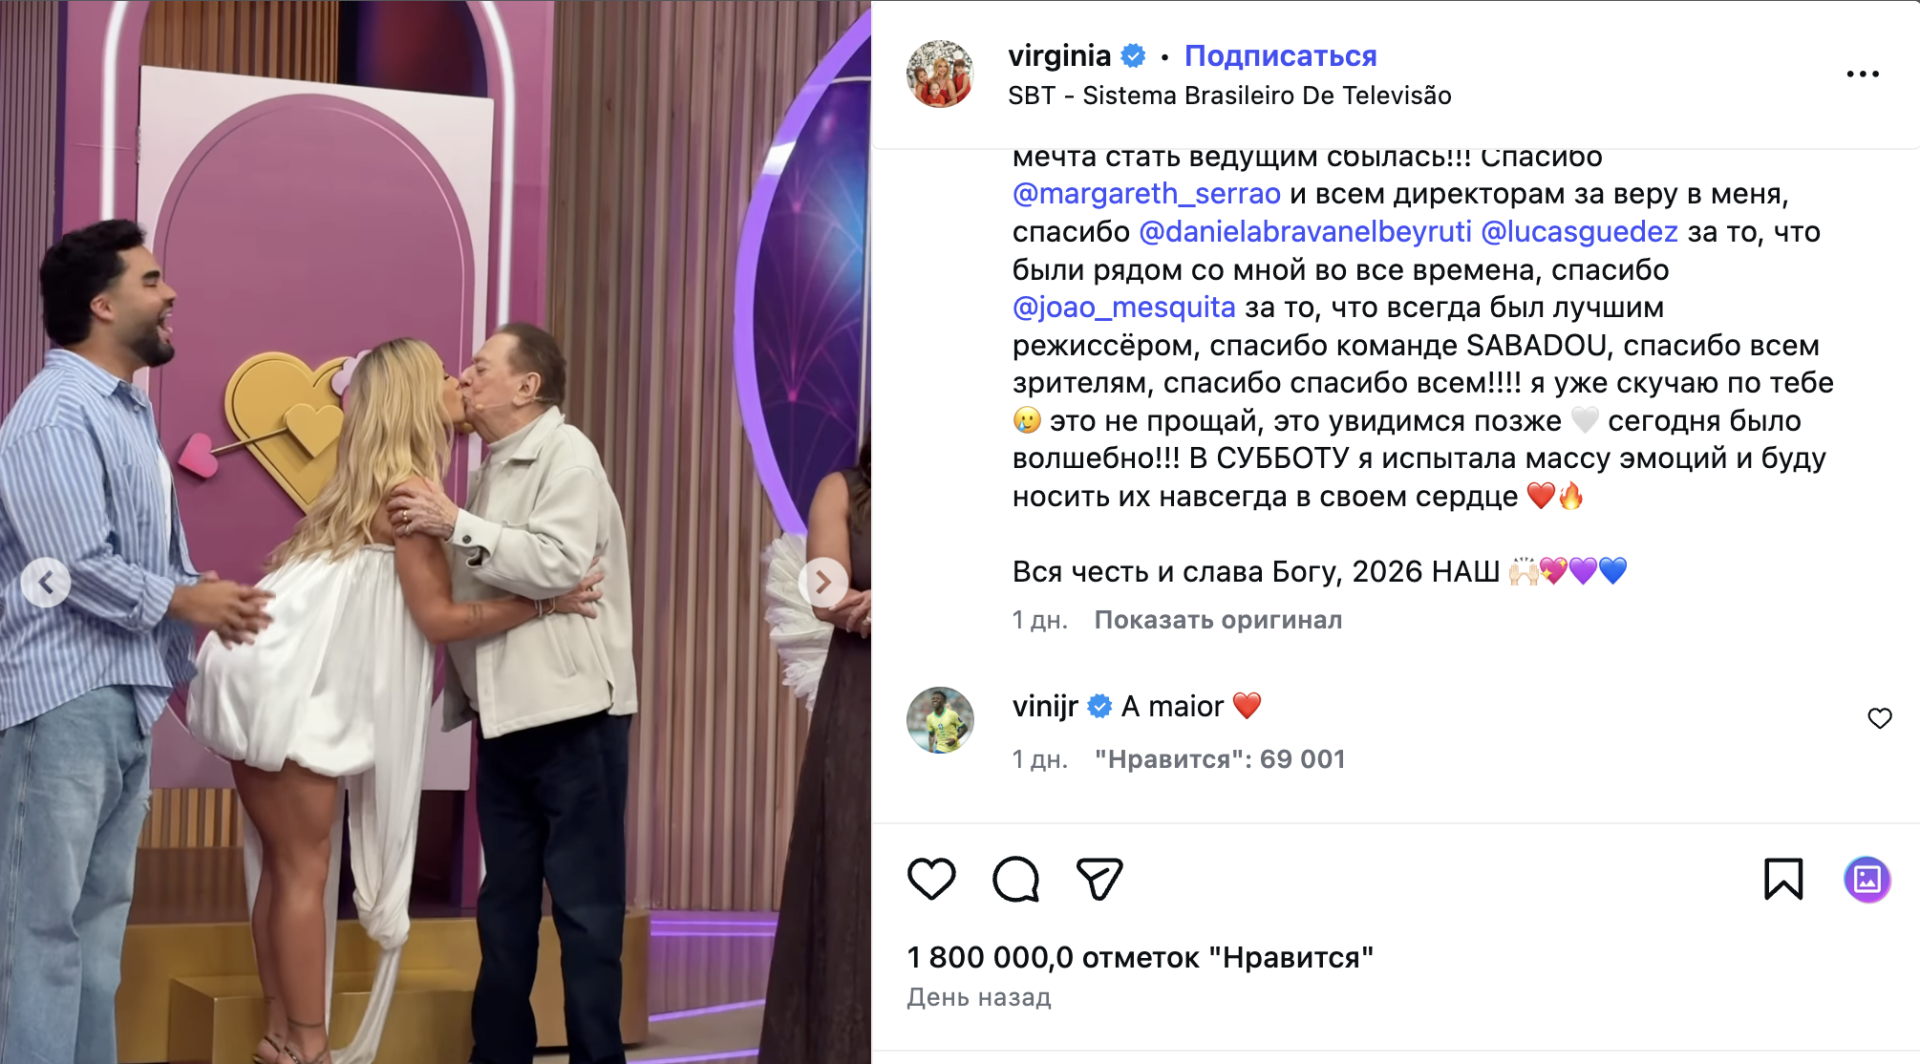
Task: Like vinijr's comment with small heart
Action: tap(1879, 718)
